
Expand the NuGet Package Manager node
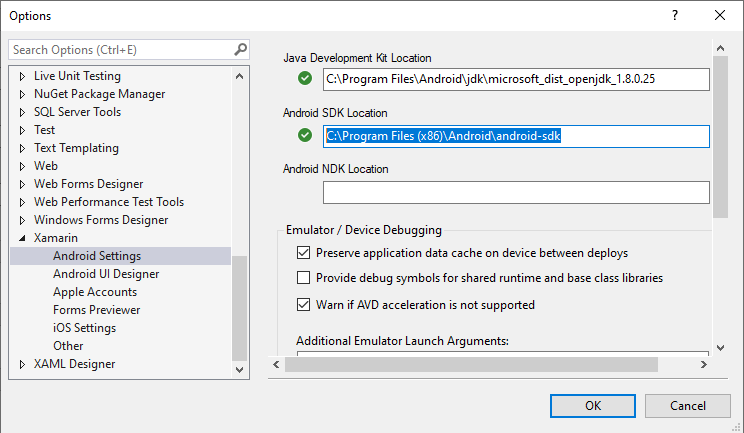click(x=22, y=94)
